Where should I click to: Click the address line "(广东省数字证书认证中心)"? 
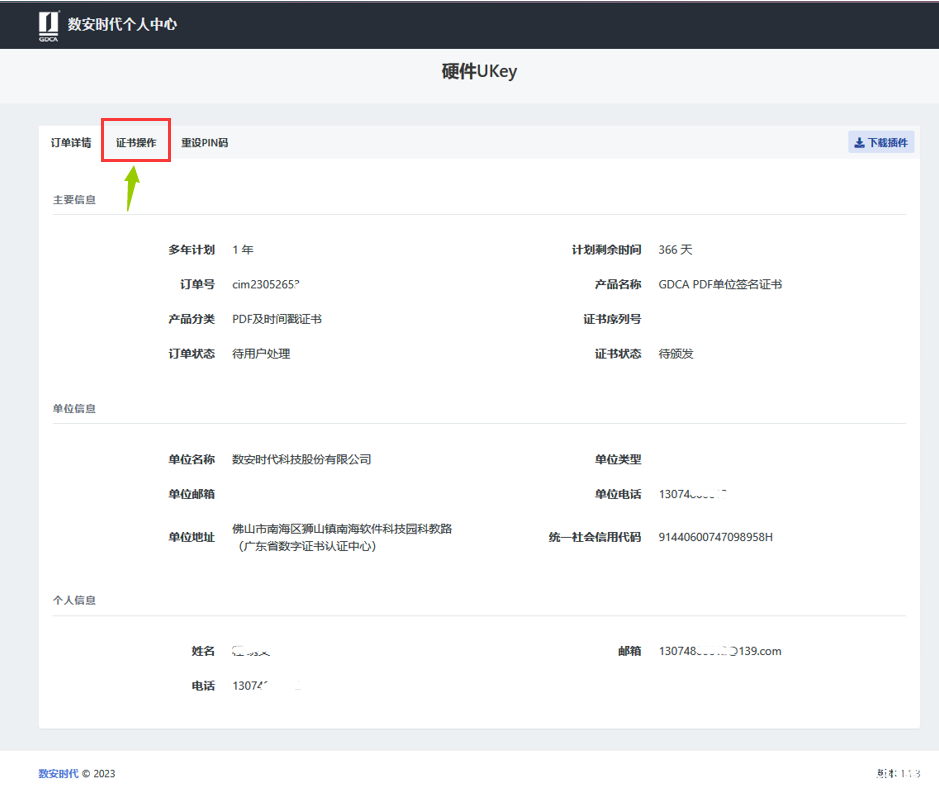(307, 546)
